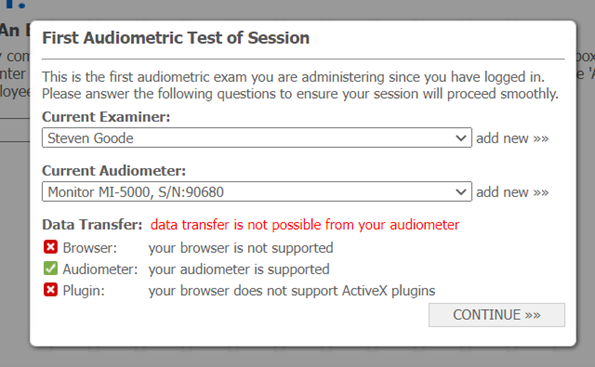Click the 'First Audiometric Test of Session' title

coord(176,38)
